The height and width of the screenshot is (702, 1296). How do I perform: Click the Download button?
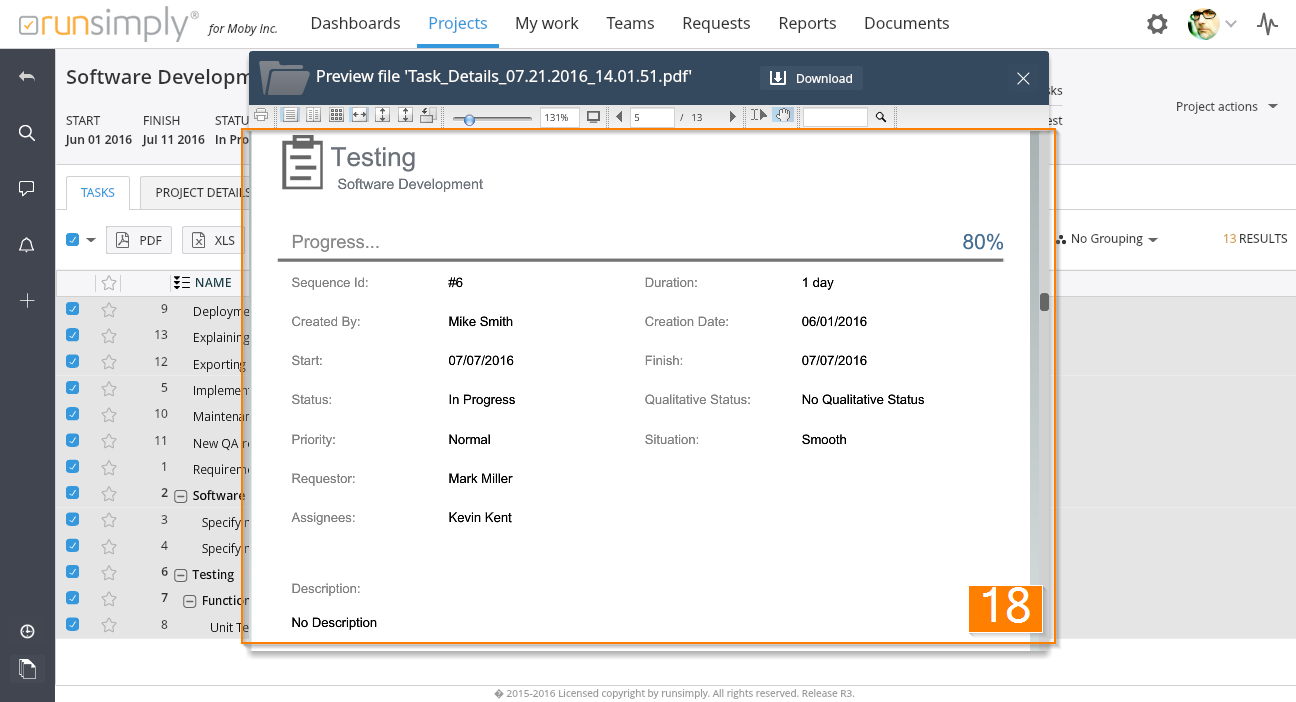(x=811, y=78)
